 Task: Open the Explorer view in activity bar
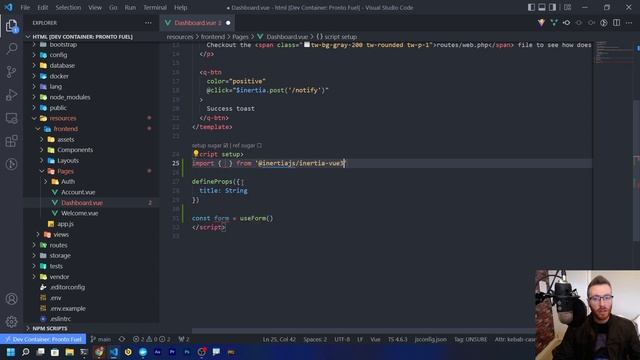point(11,26)
